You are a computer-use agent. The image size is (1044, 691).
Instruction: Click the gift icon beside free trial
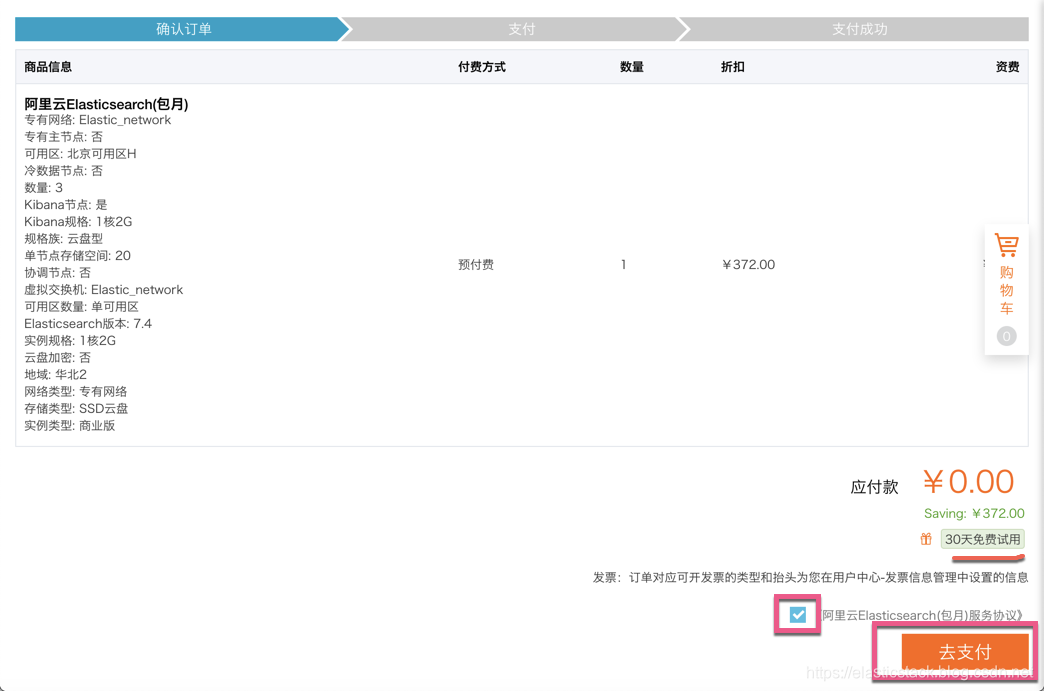pos(925,539)
